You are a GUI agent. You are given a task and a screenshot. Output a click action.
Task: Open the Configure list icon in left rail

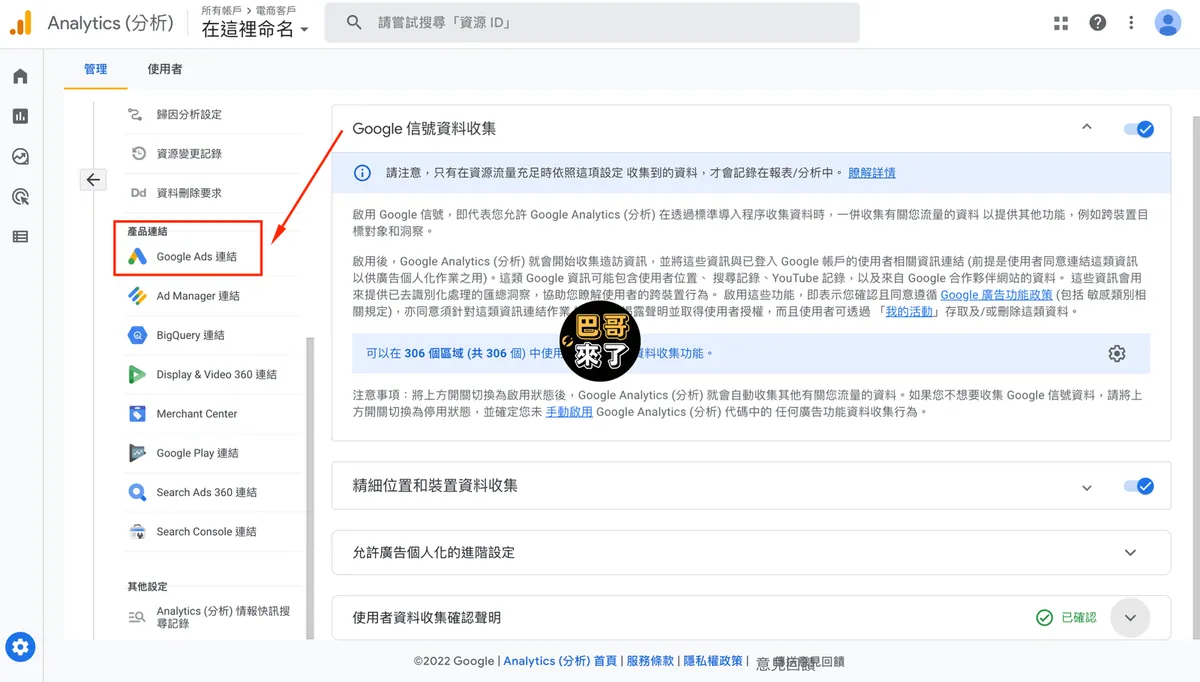[x=20, y=237]
